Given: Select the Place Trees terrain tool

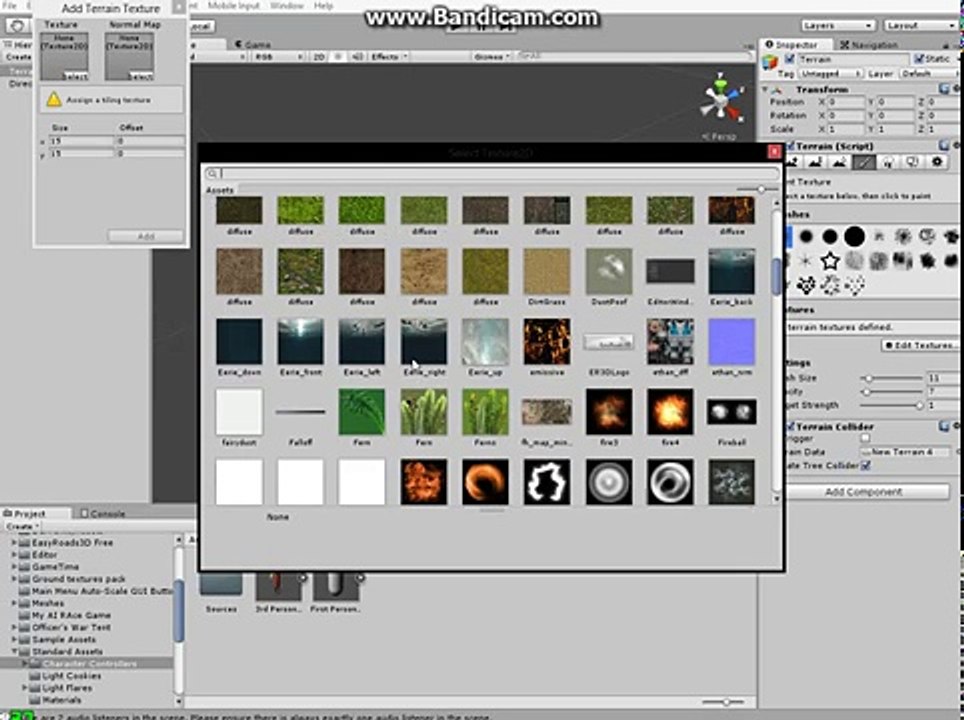Looking at the screenshot, I should (888, 162).
